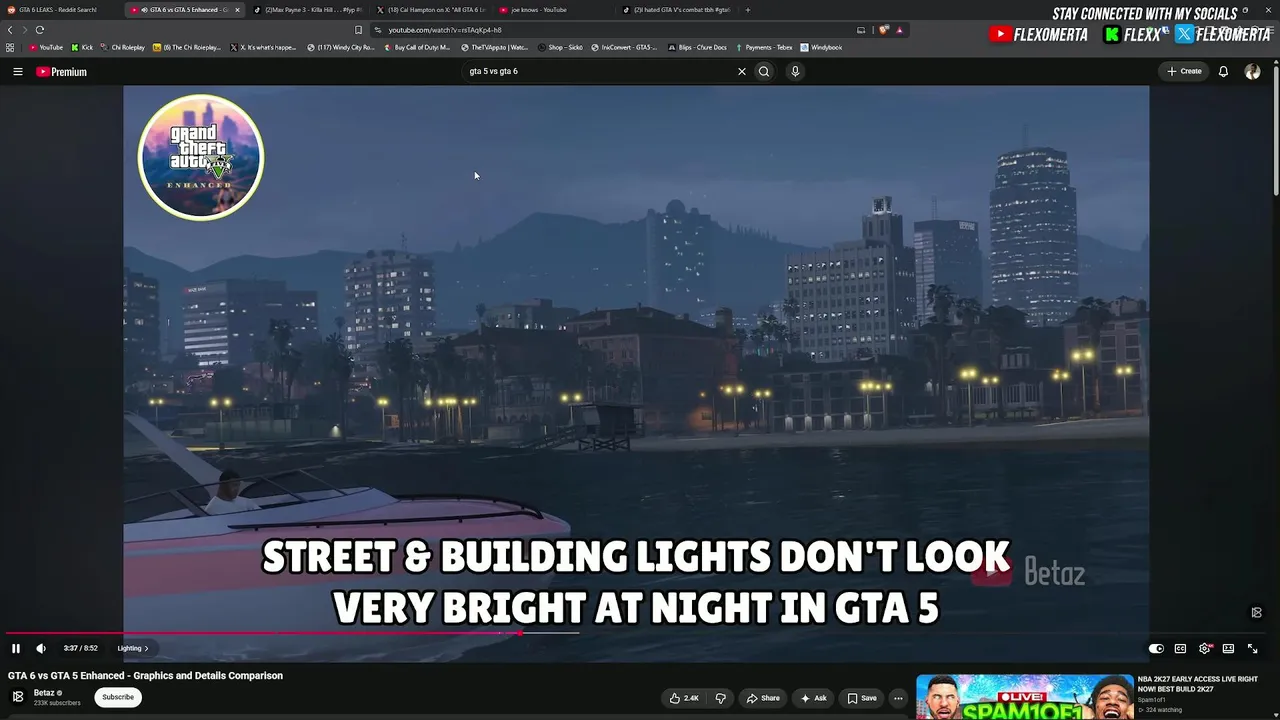Open the Buy Call of Duty bookmark
The height and width of the screenshot is (720, 1280).
(x=417, y=47)
